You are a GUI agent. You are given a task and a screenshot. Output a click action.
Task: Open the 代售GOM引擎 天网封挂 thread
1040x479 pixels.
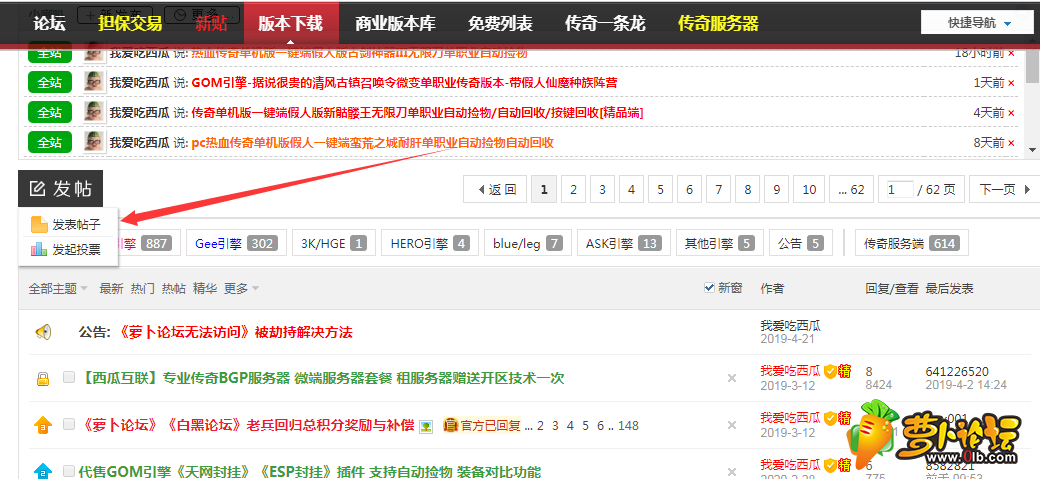point(310,472)
